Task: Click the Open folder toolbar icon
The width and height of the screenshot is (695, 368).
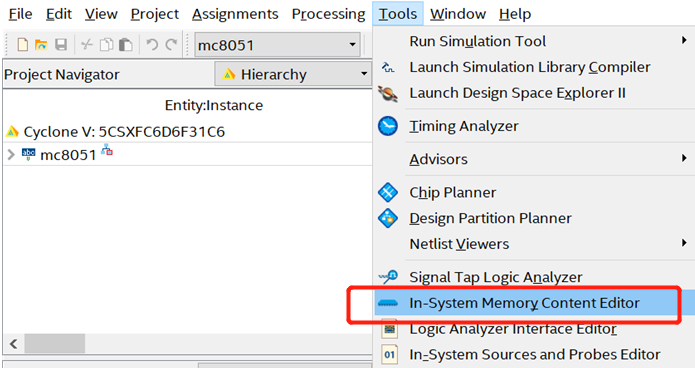Action: (41, 45)
